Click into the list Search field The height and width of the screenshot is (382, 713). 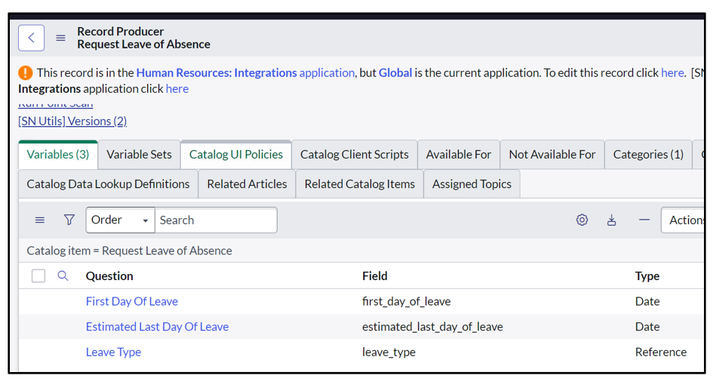click(216, 220)
